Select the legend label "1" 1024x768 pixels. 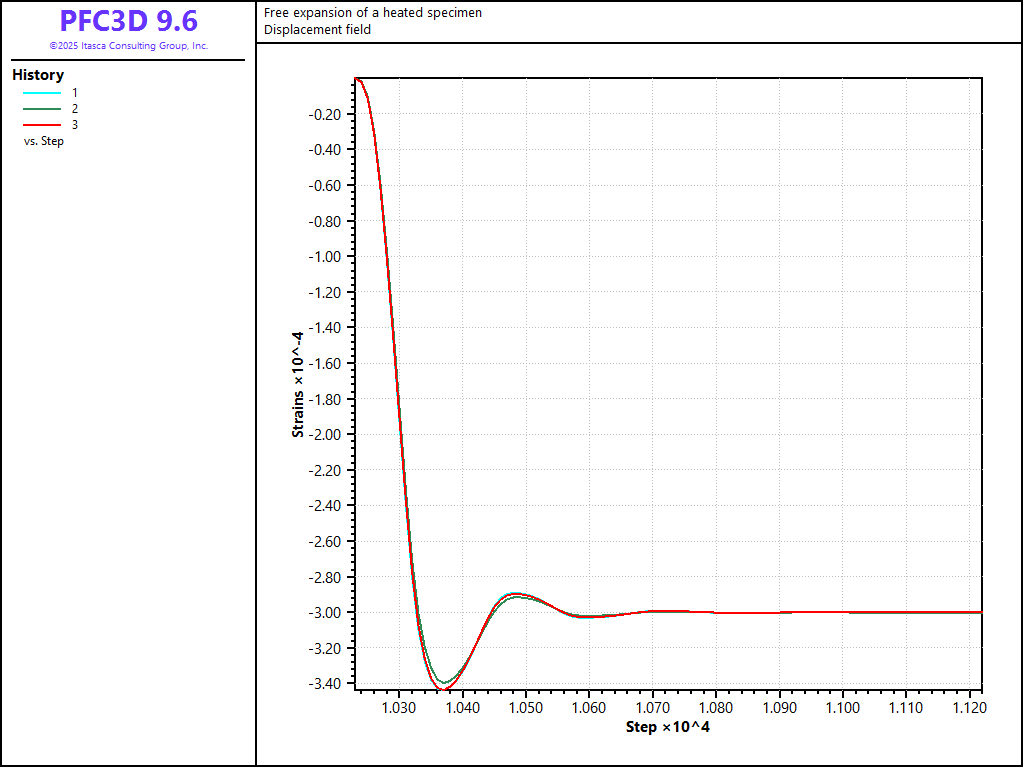point(75,92)
